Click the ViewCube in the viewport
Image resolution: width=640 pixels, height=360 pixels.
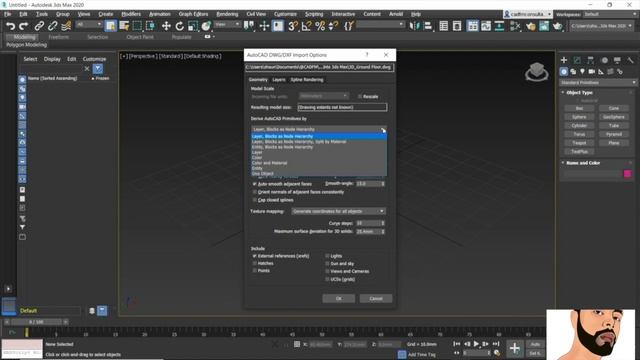tap(536, 72)
